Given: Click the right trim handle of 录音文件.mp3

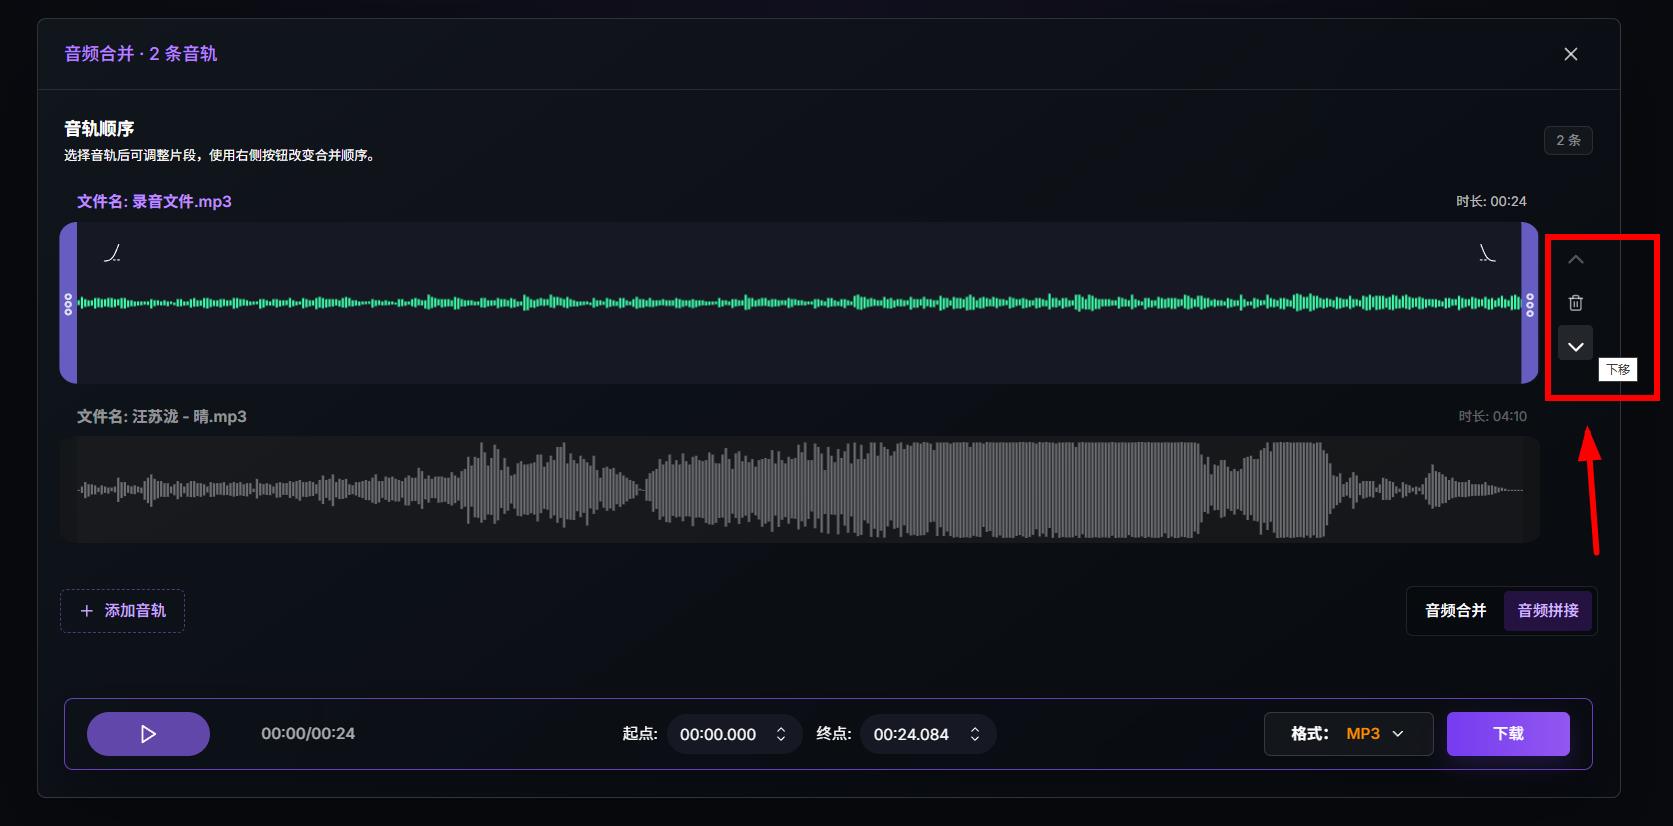Looking at the screenshot, I should (x=1529, y=303).
